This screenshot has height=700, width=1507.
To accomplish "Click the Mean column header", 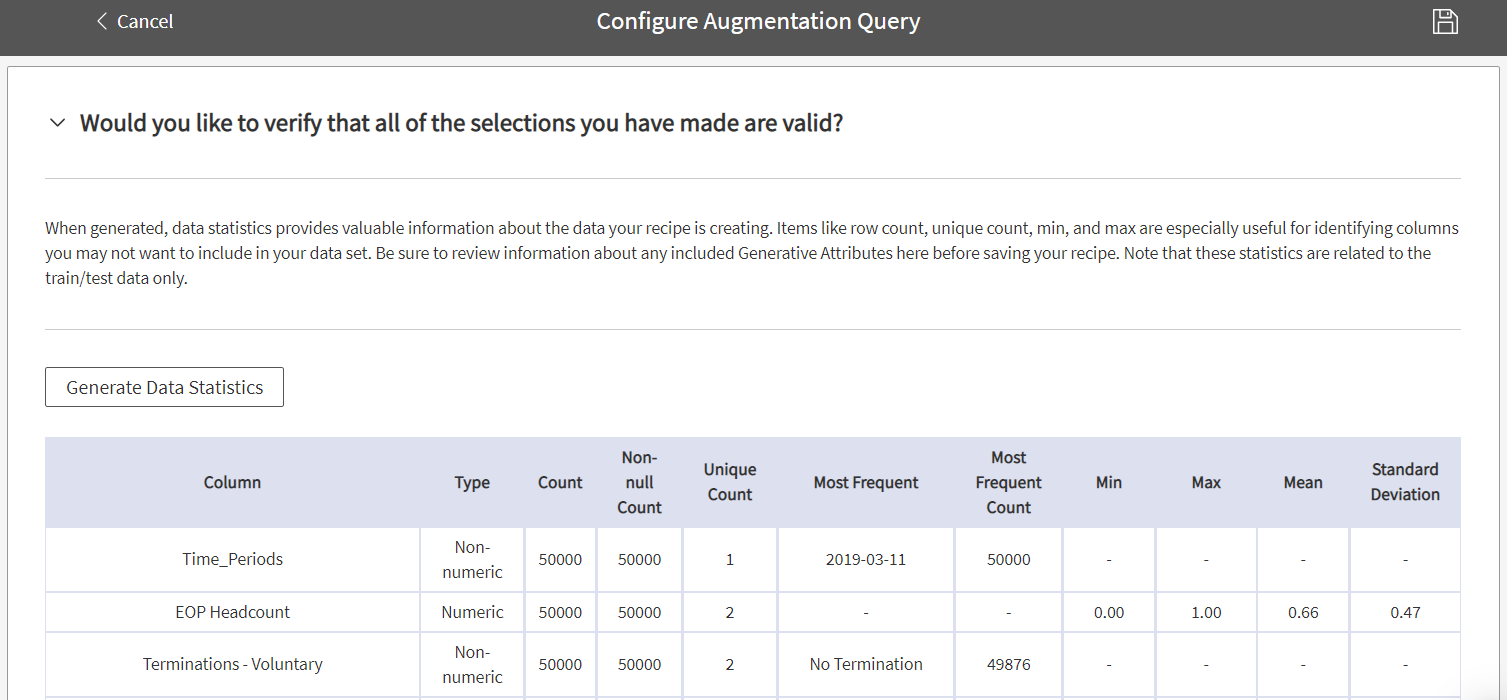I will coord(1303,482).
